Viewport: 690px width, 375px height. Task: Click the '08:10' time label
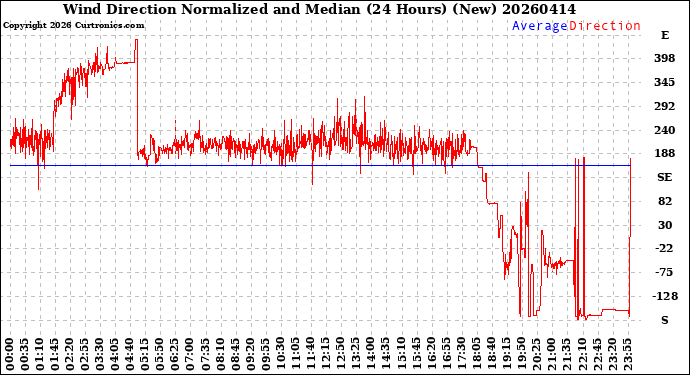coord(220,355)
